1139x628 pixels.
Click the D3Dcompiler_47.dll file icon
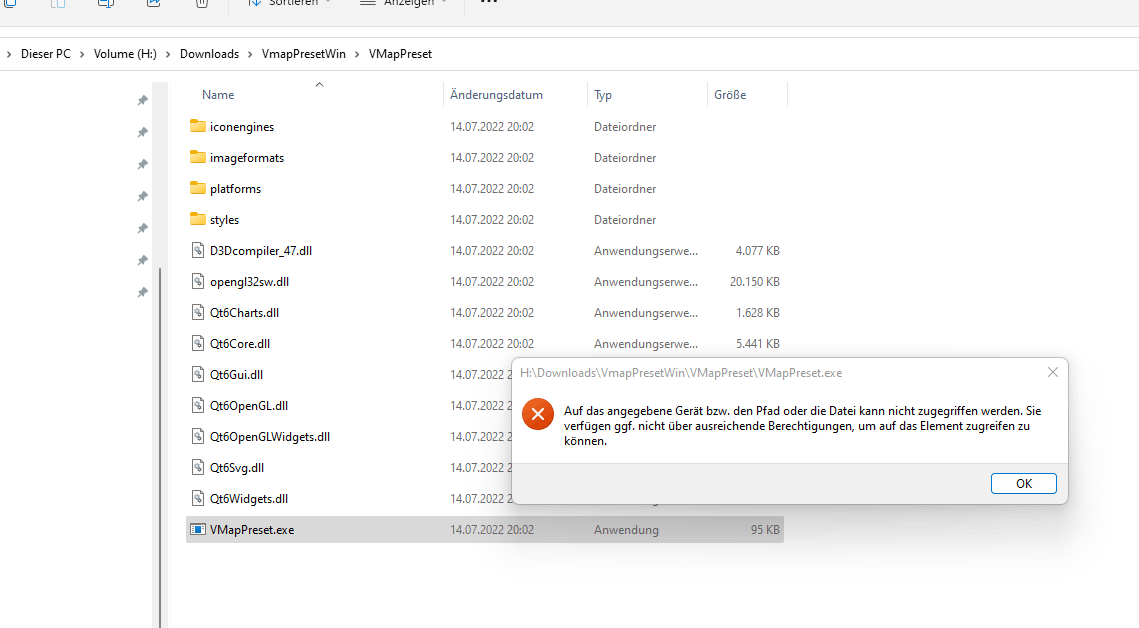[x=198, y=250]
